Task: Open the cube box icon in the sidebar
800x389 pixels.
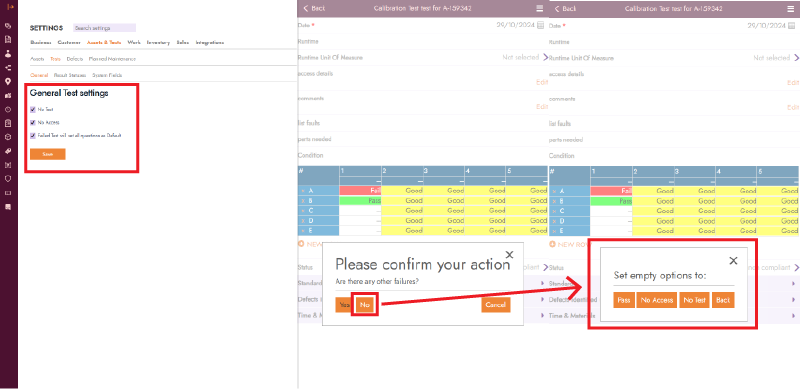Action: pyautogui.click(x=8, y=137)
